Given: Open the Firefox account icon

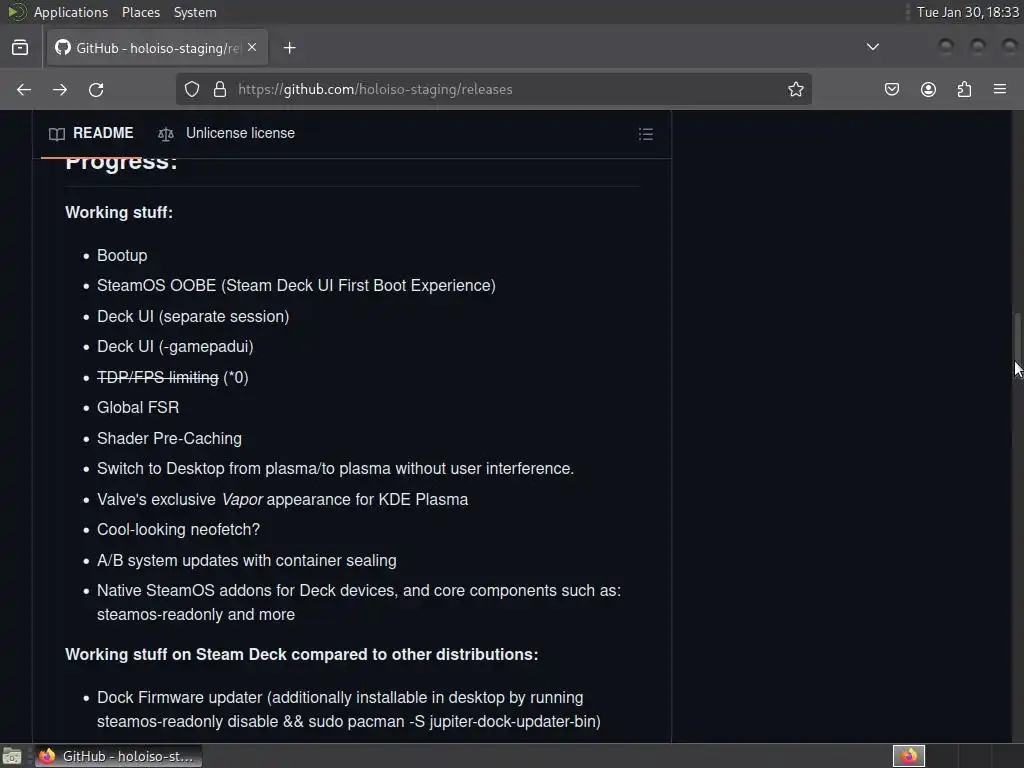Looking at the screenshot, I should pos(928,89).
